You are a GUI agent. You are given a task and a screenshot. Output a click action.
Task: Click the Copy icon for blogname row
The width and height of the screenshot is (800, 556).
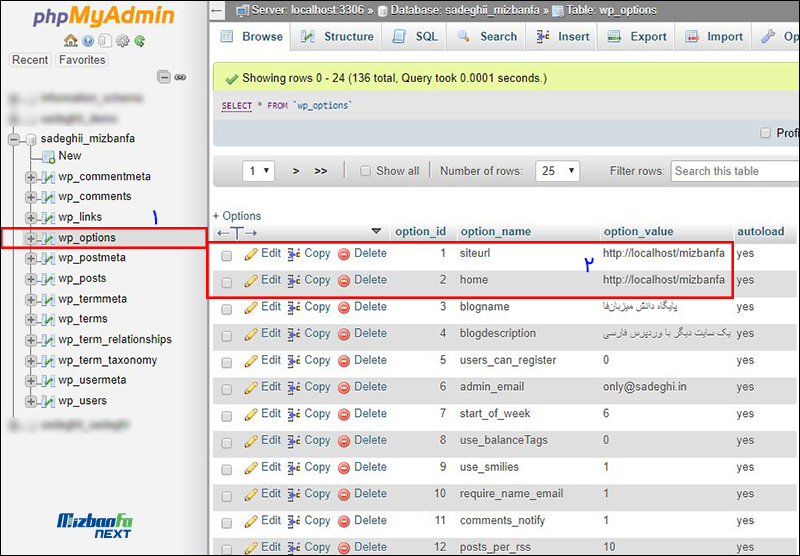click(293, 307)
